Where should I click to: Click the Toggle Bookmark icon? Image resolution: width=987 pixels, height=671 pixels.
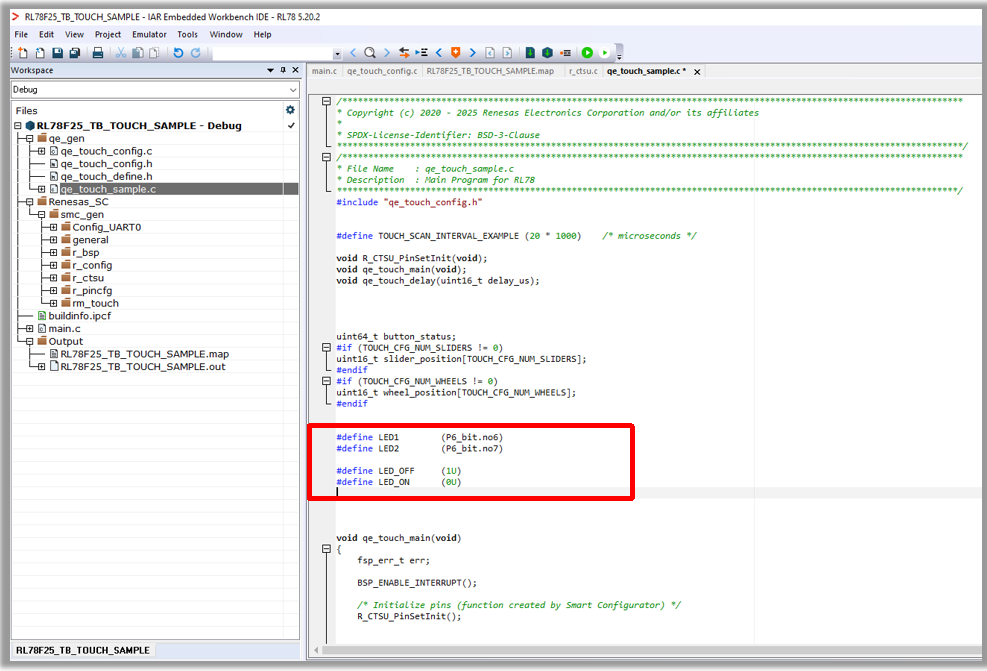[455, 53]
